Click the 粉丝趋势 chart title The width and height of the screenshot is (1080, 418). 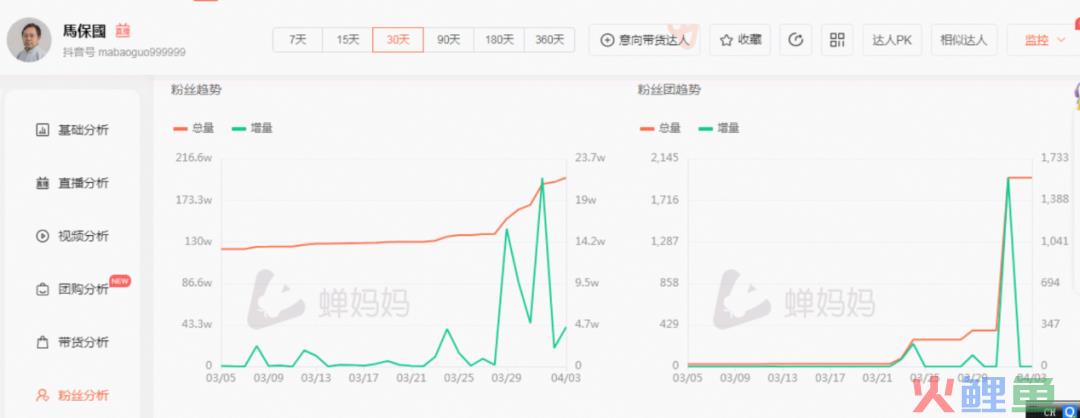(196, 90)
